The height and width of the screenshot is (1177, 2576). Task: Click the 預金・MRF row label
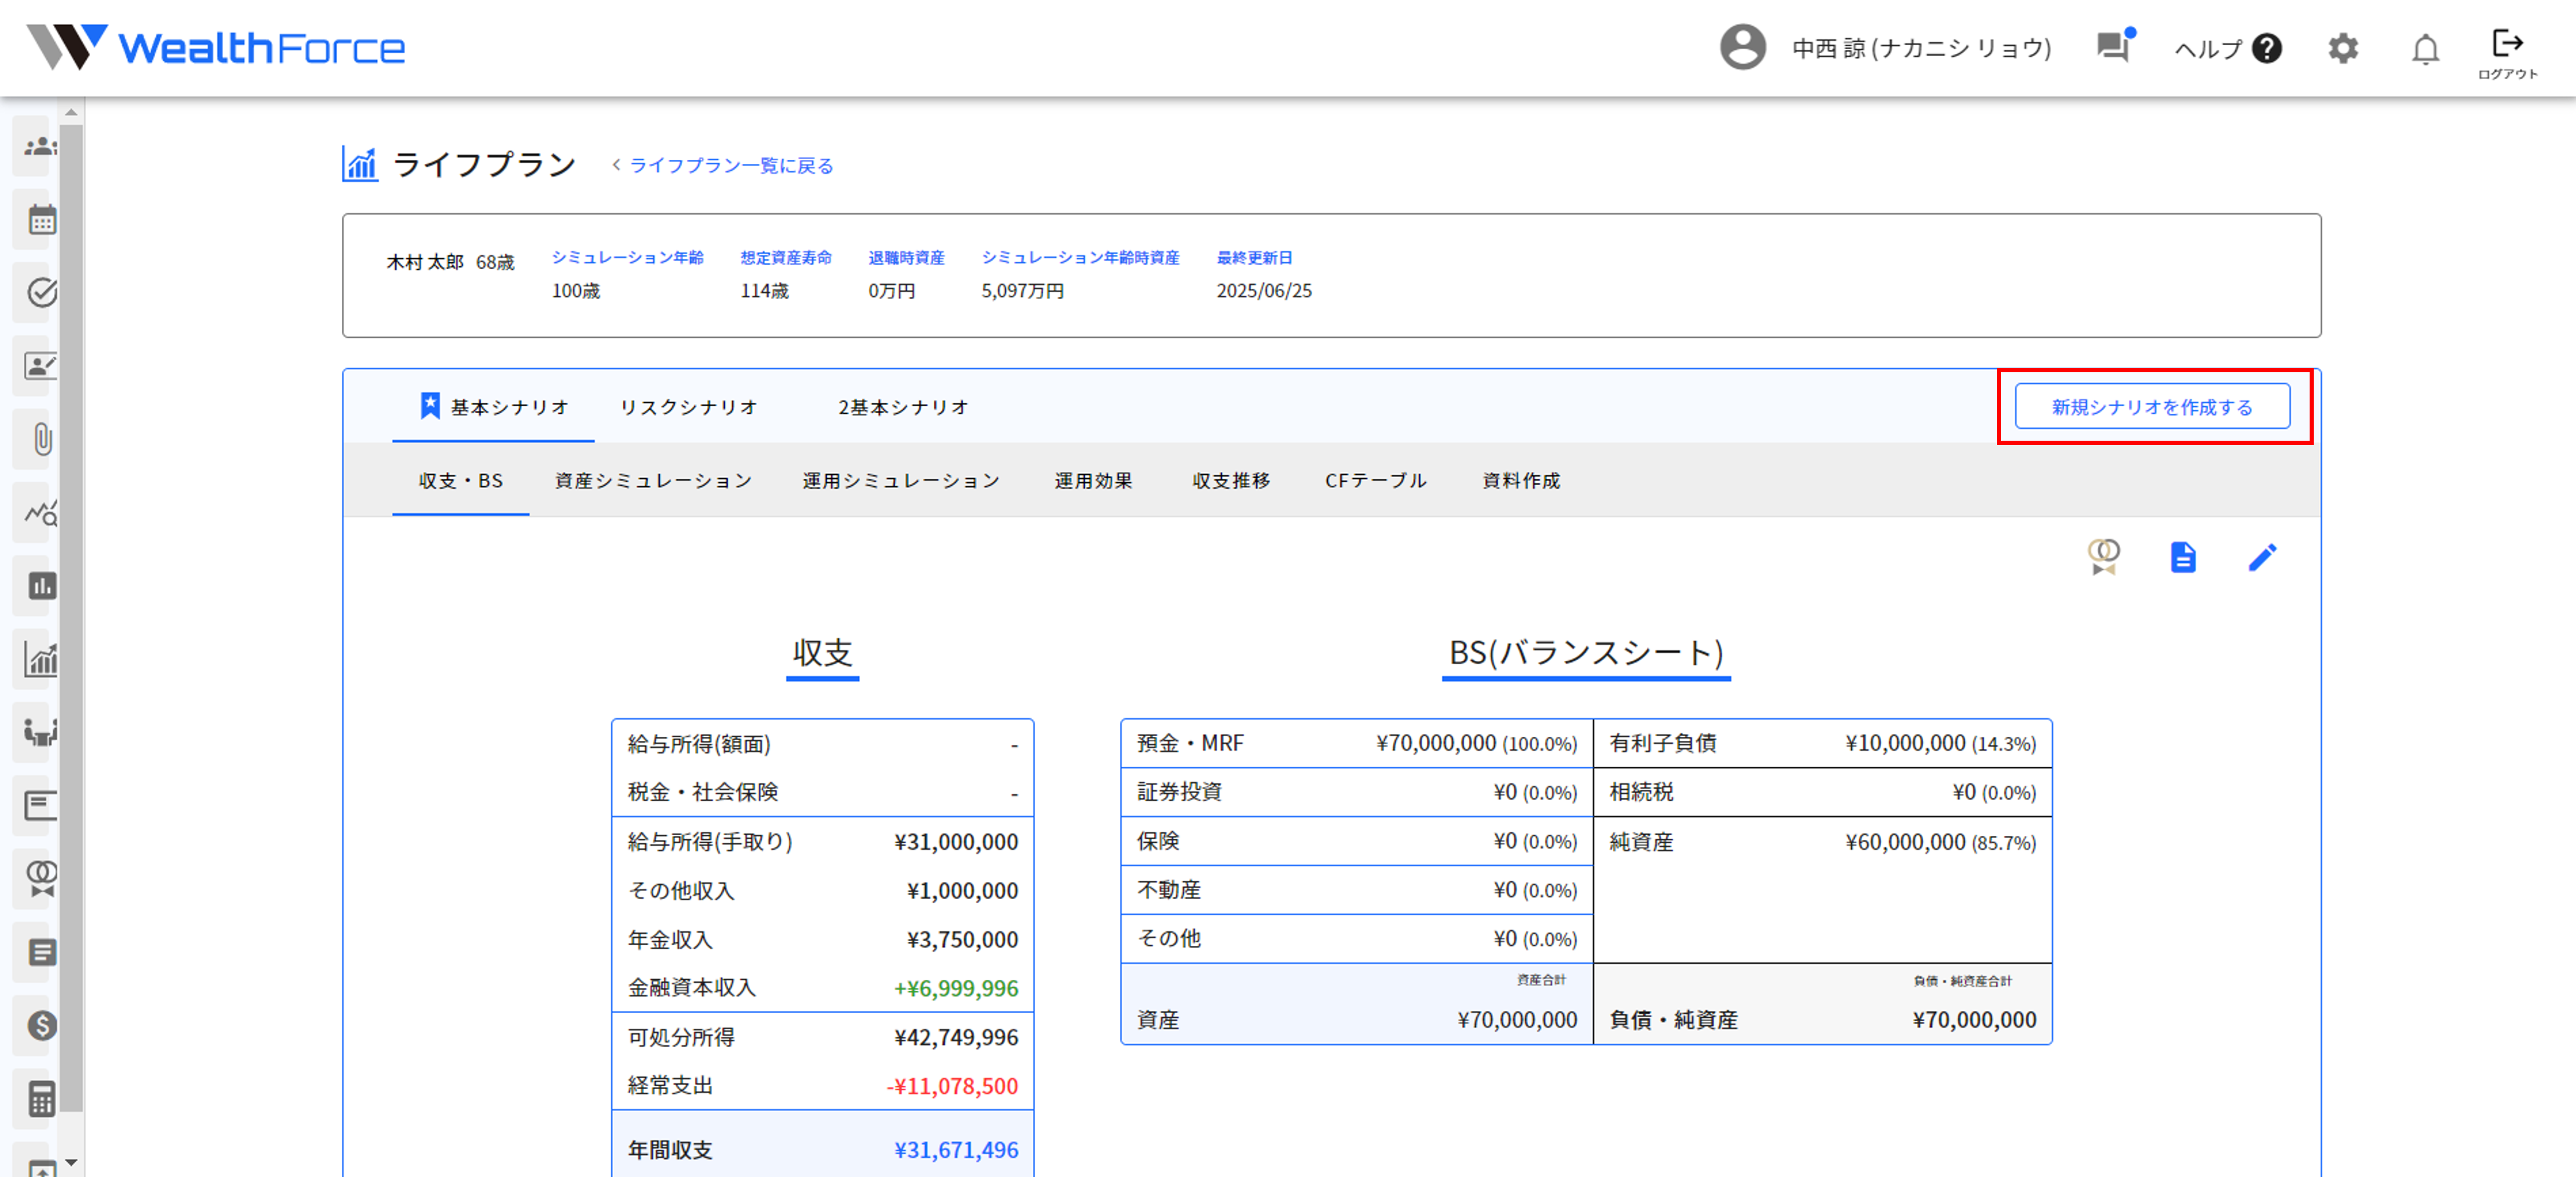[x=1190, y=743]
